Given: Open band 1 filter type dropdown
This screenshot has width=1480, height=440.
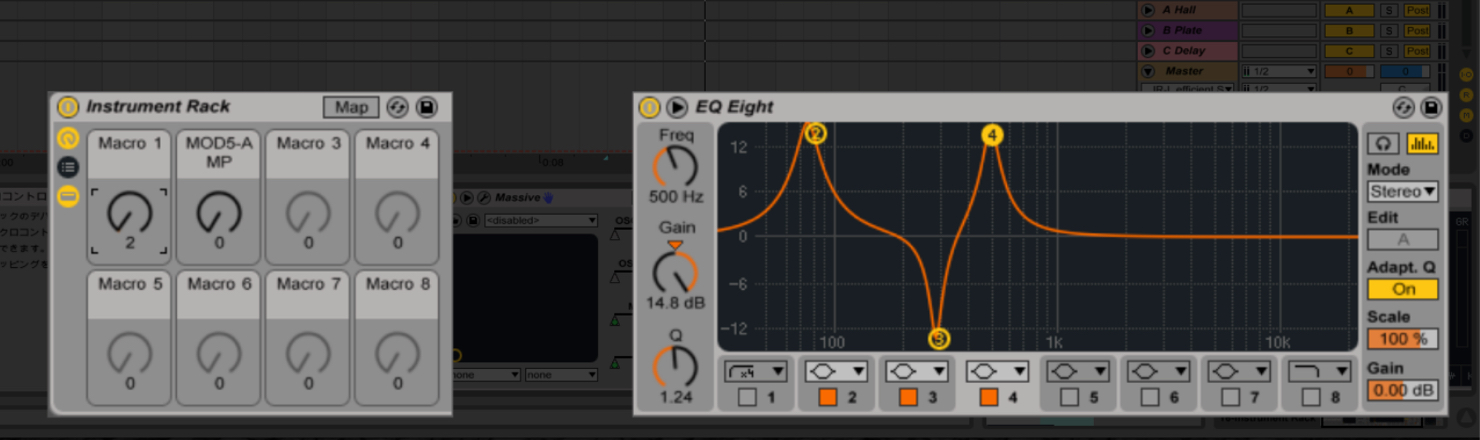Looking at the screenshot, I should (x=755, y=371).
